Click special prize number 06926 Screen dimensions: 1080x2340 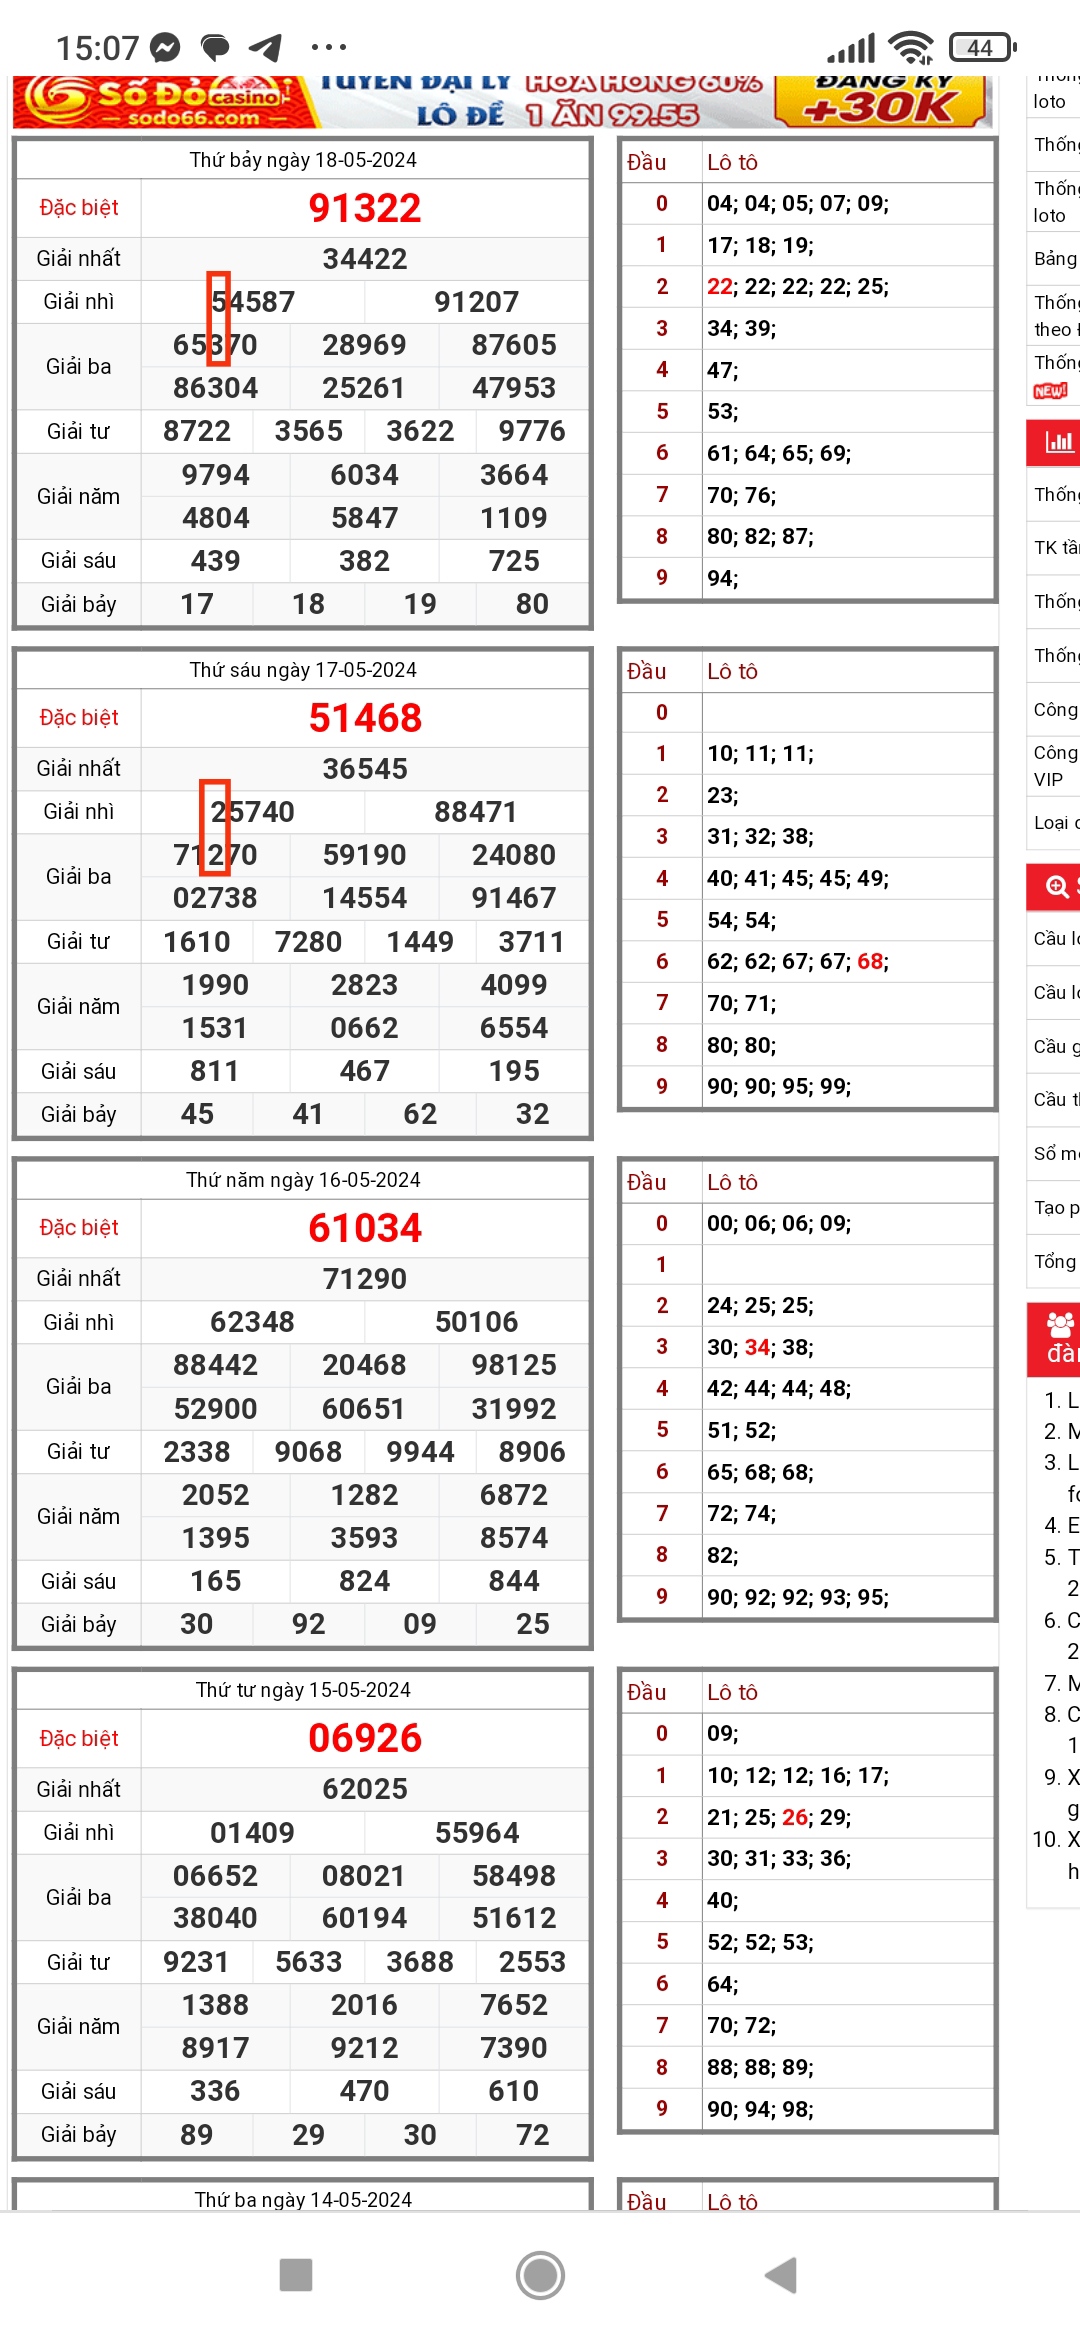click(365, 1738)
